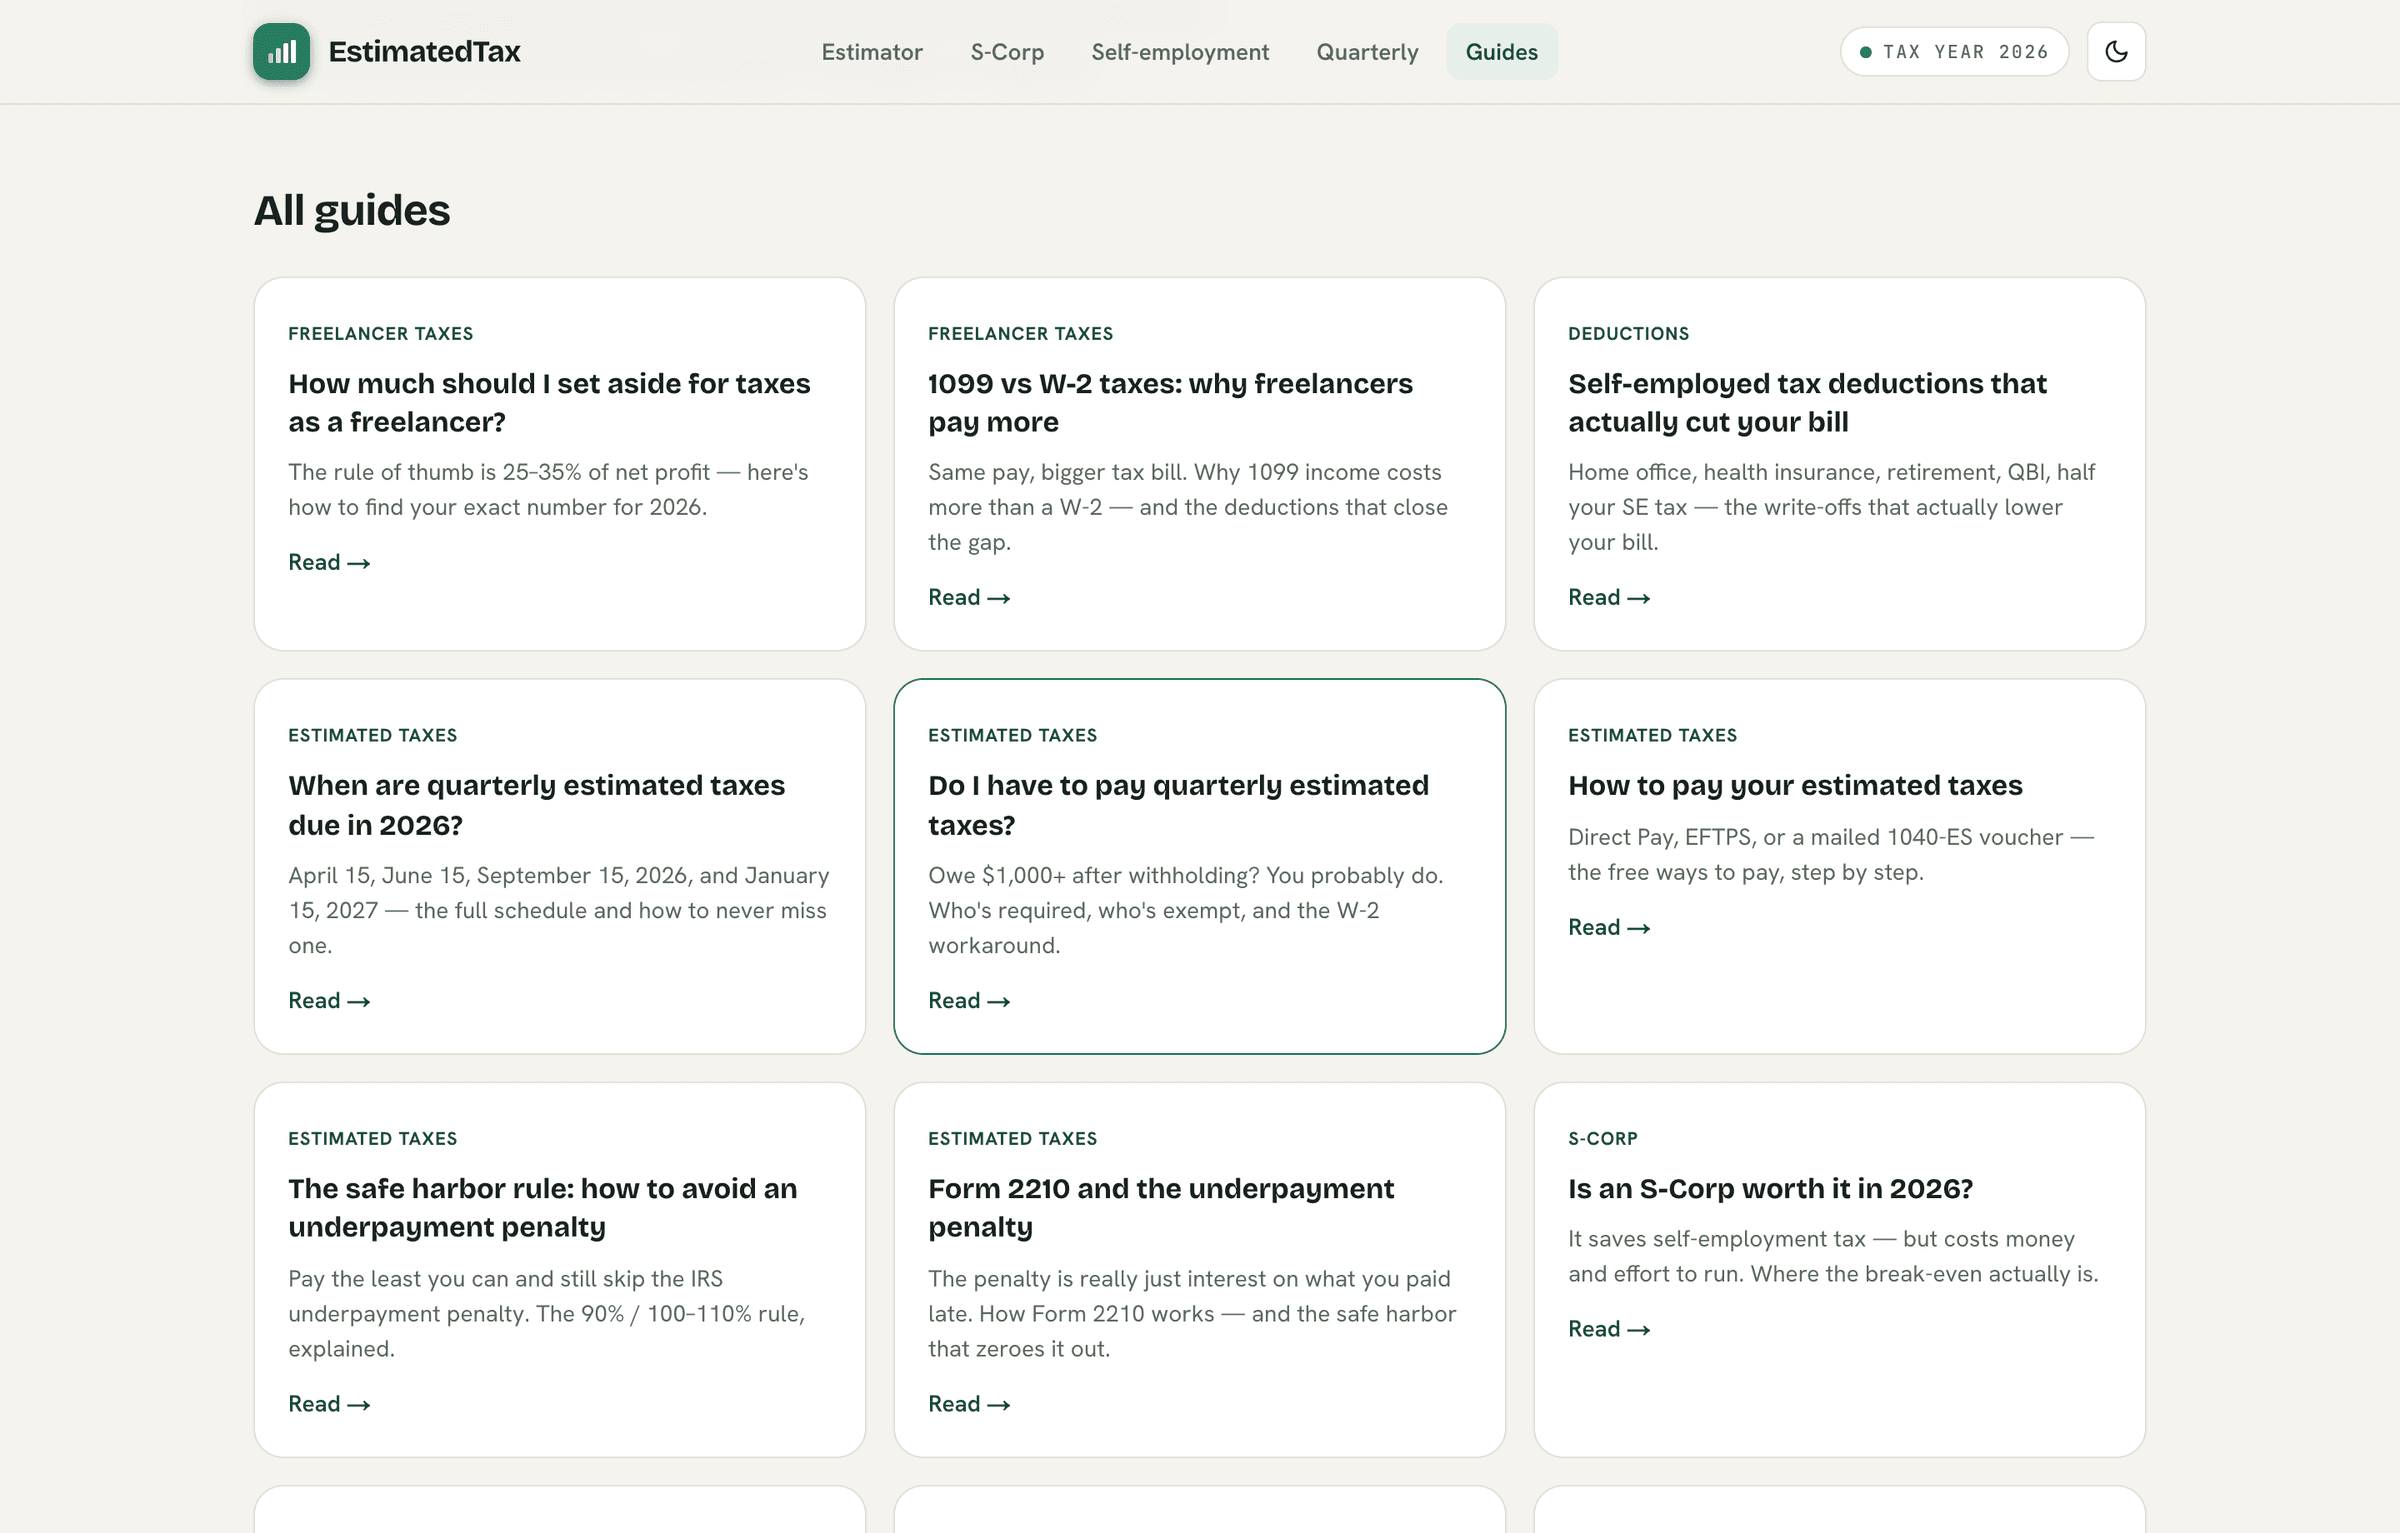
Task: Click the DEDUCTIONS category label
Action: (1628, 333)
